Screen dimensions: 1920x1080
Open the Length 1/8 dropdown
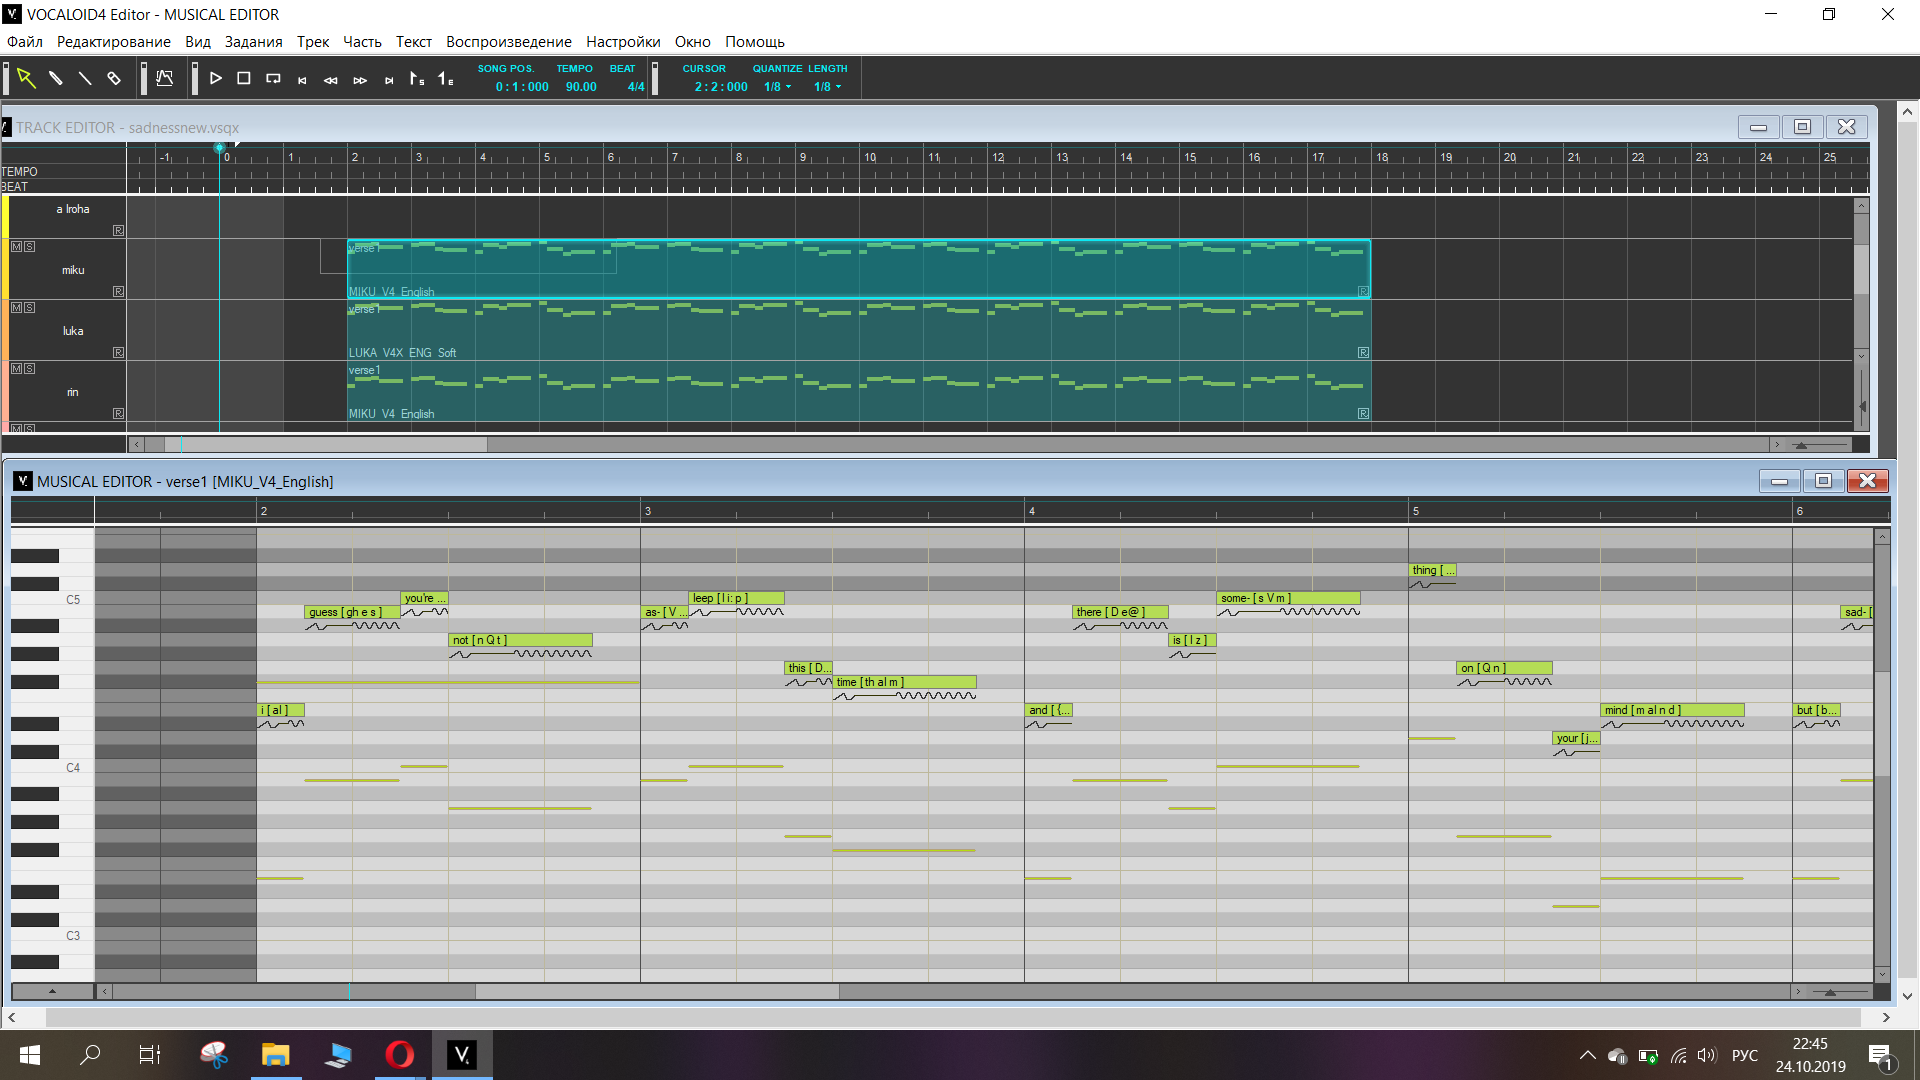(x=827, y=87)
